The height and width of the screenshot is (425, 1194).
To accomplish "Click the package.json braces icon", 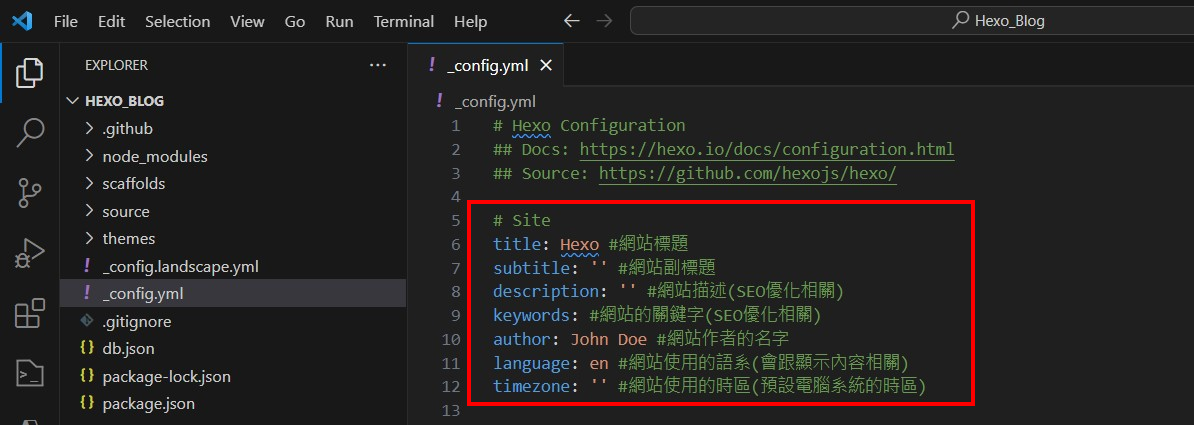I will (x=88, y=404).
